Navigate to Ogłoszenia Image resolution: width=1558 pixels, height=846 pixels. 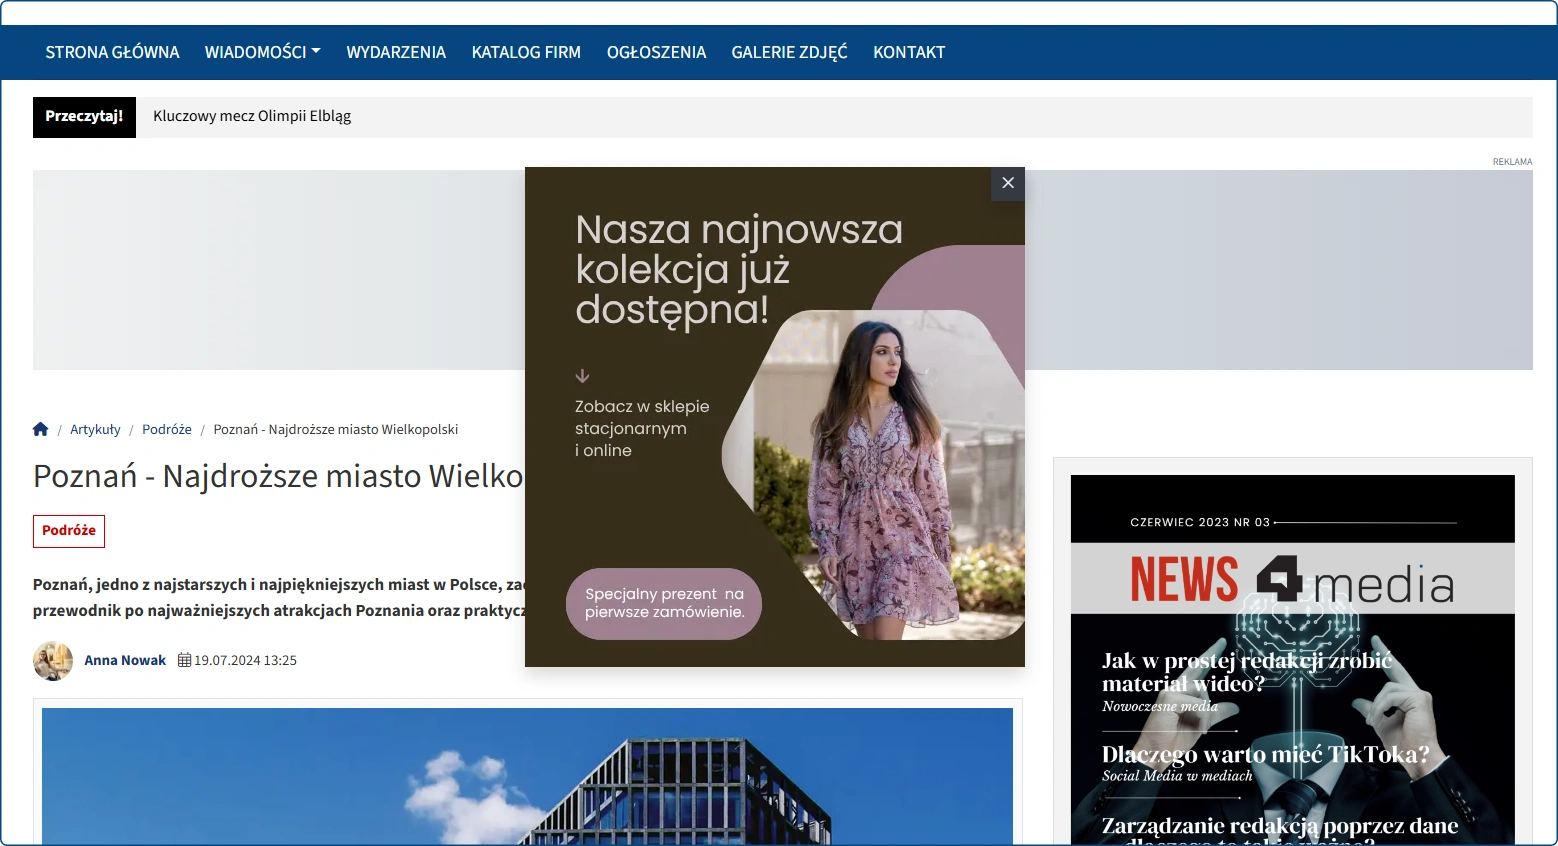[656, 52]
